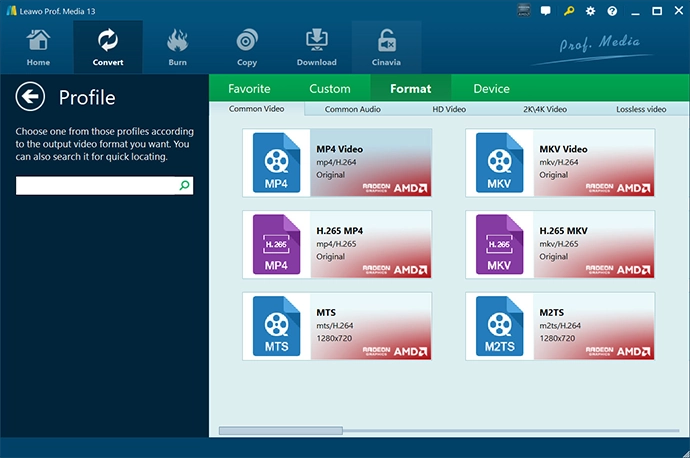Show the HD Video category
The image size is (690, 458).
pyautogui.click(x=449, y=109)
